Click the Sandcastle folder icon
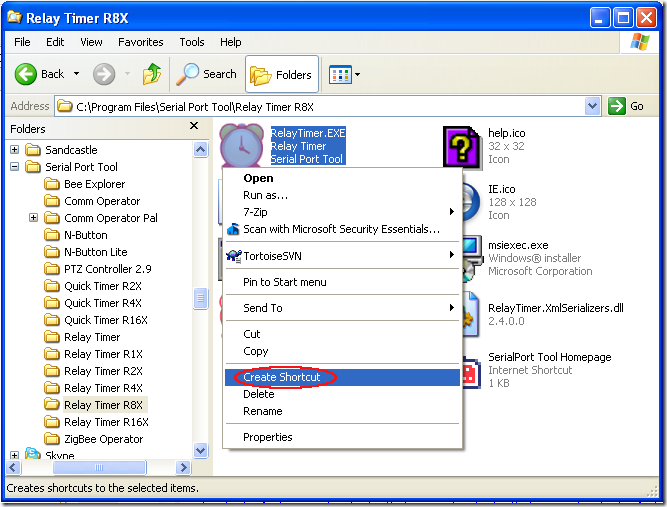 [x=33, y=150]
